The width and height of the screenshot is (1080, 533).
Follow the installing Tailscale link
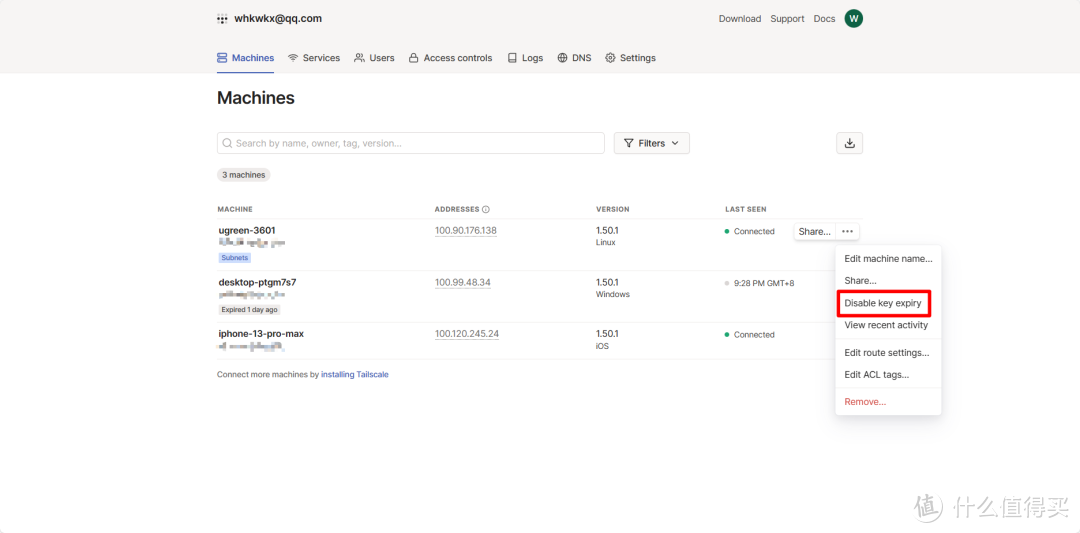354,375
